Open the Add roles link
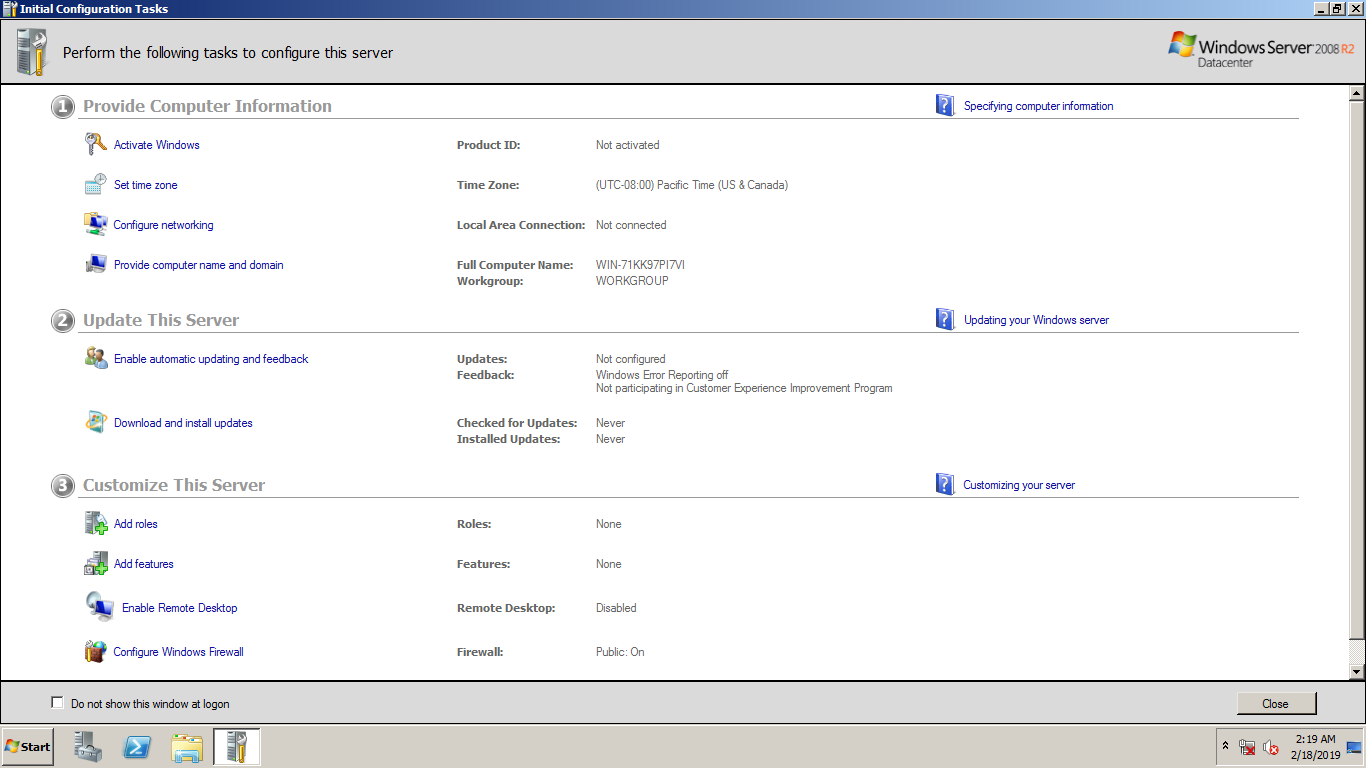1366x768 pixels. (136, 524)
